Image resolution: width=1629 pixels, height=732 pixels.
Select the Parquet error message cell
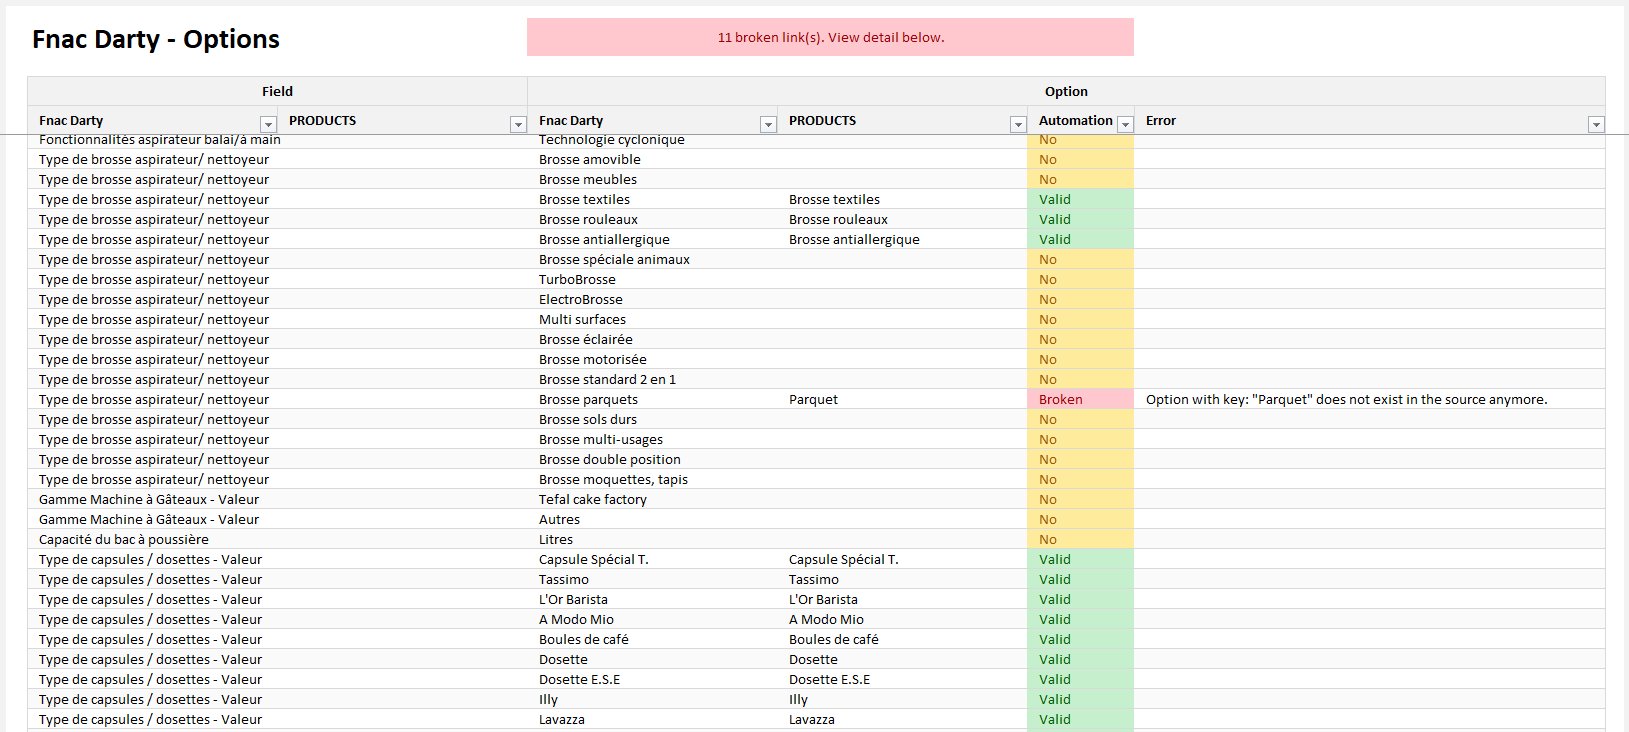(1346, 399)
